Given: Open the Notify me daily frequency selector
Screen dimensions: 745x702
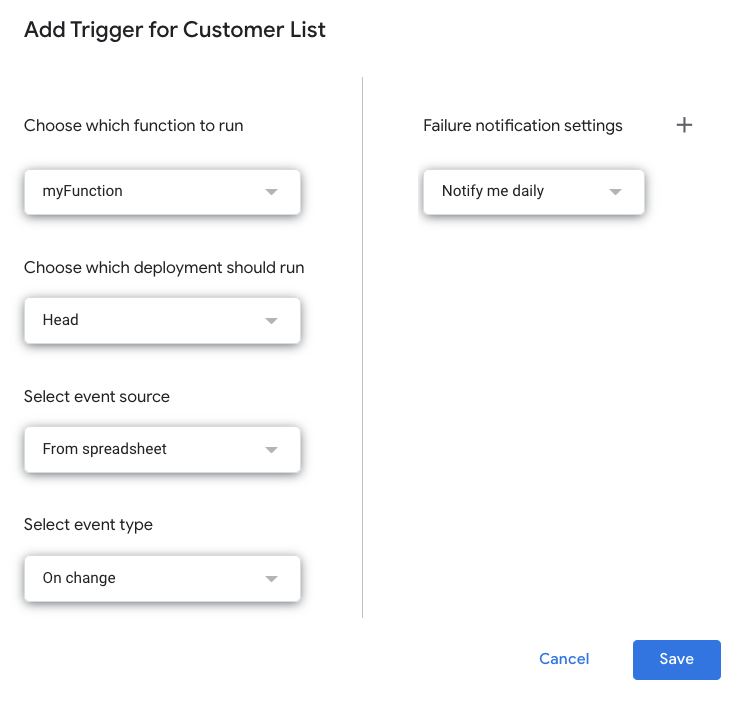Looking at the screenshot, I should tap(534, 192).
